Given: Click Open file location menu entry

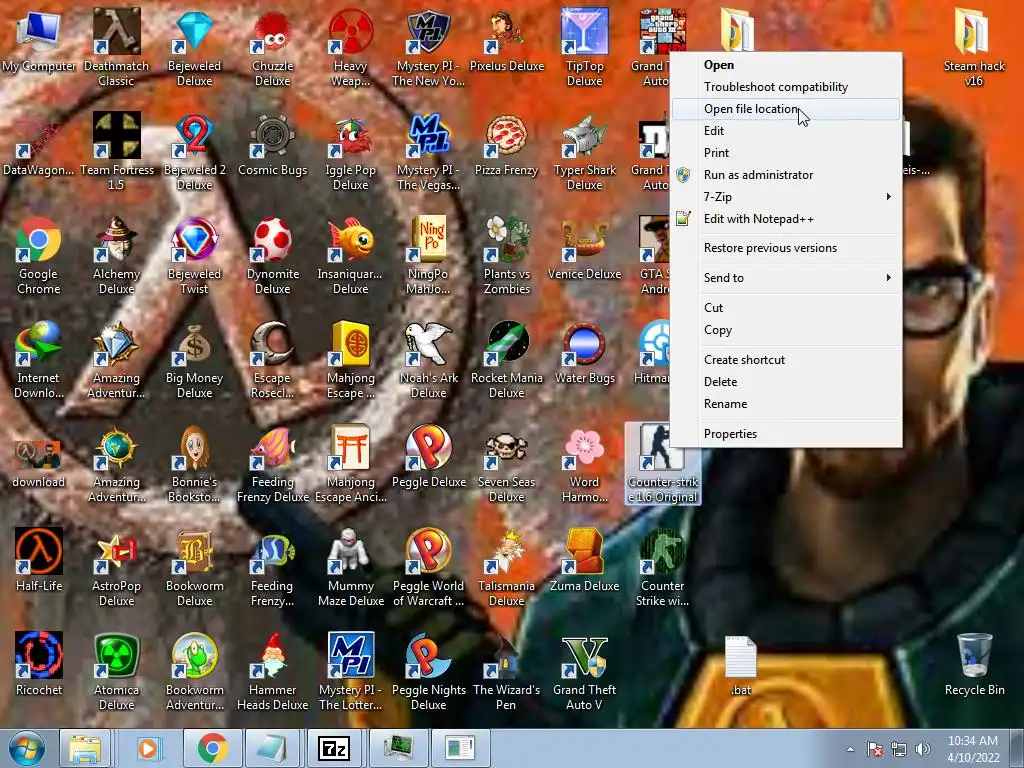Looking at the screenshot, I should click(786, 109).
